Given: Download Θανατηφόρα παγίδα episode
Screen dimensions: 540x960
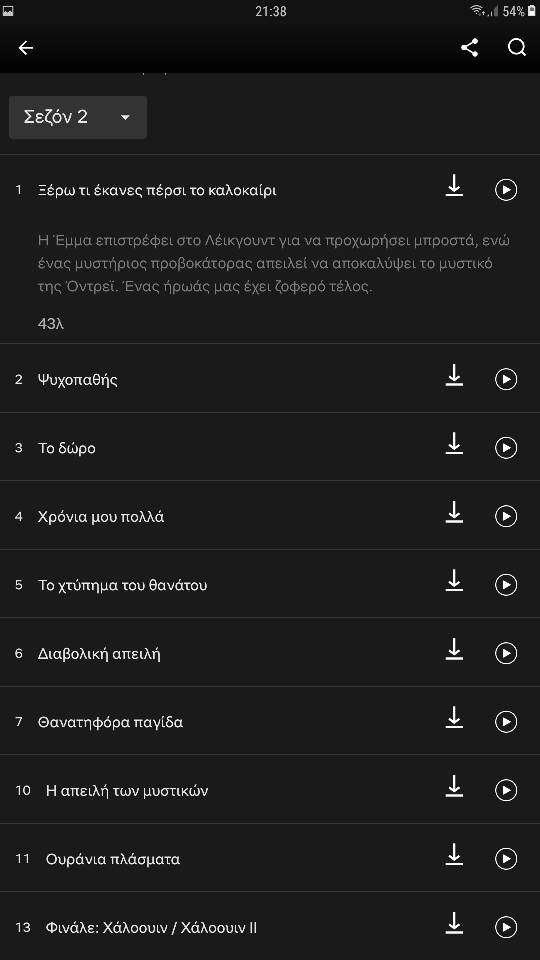Looking at the screenshot, I should click(x=454, y=718).
